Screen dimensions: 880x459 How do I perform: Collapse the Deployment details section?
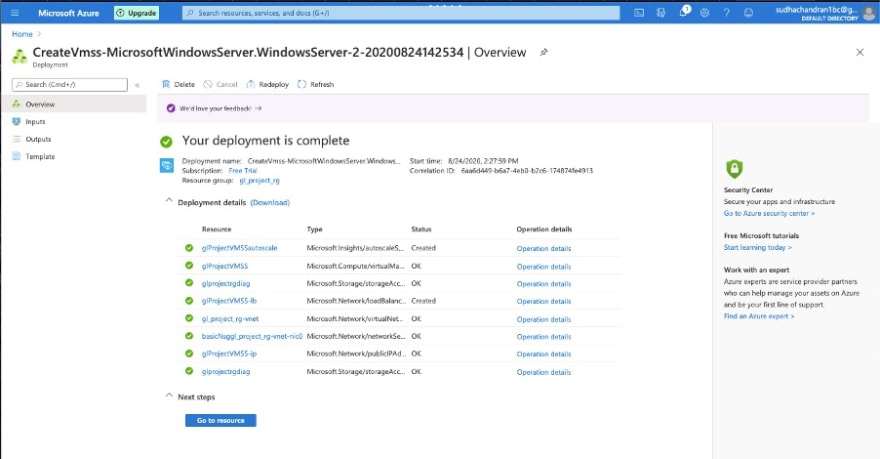click(169, 200)
